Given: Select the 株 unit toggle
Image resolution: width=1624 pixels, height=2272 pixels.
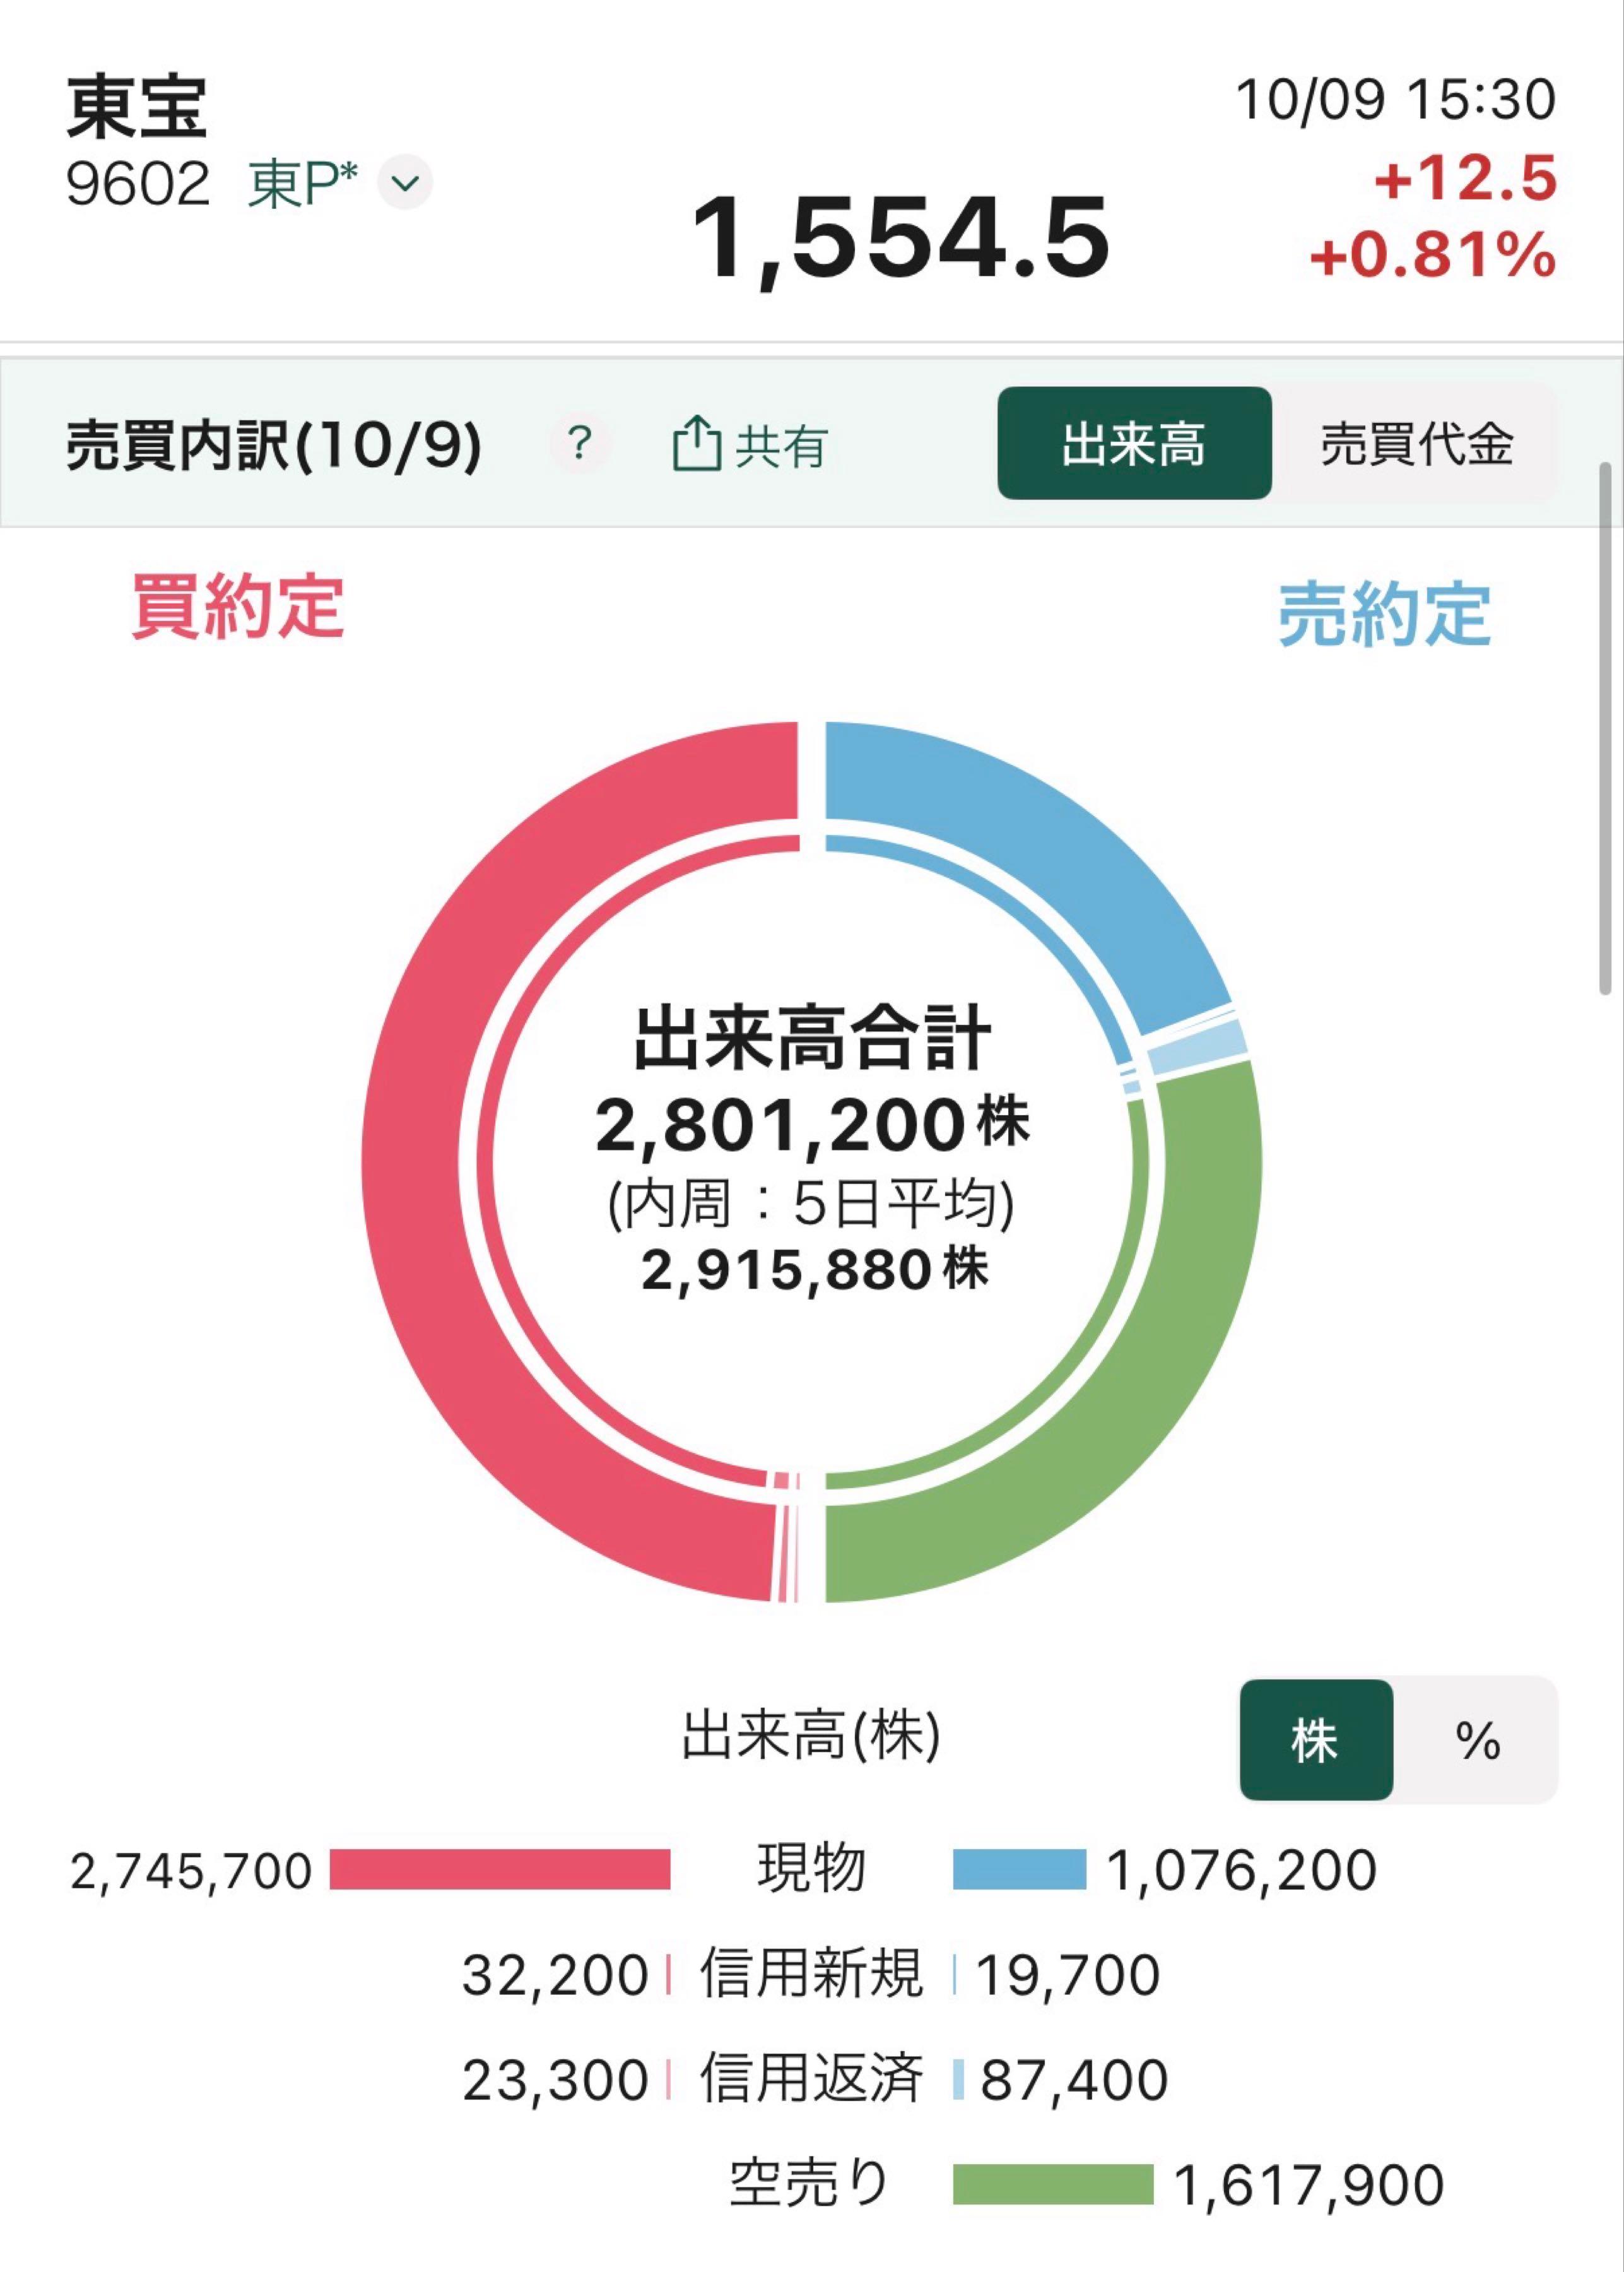Looking at the screenshot, I should coord(1316,1740).
